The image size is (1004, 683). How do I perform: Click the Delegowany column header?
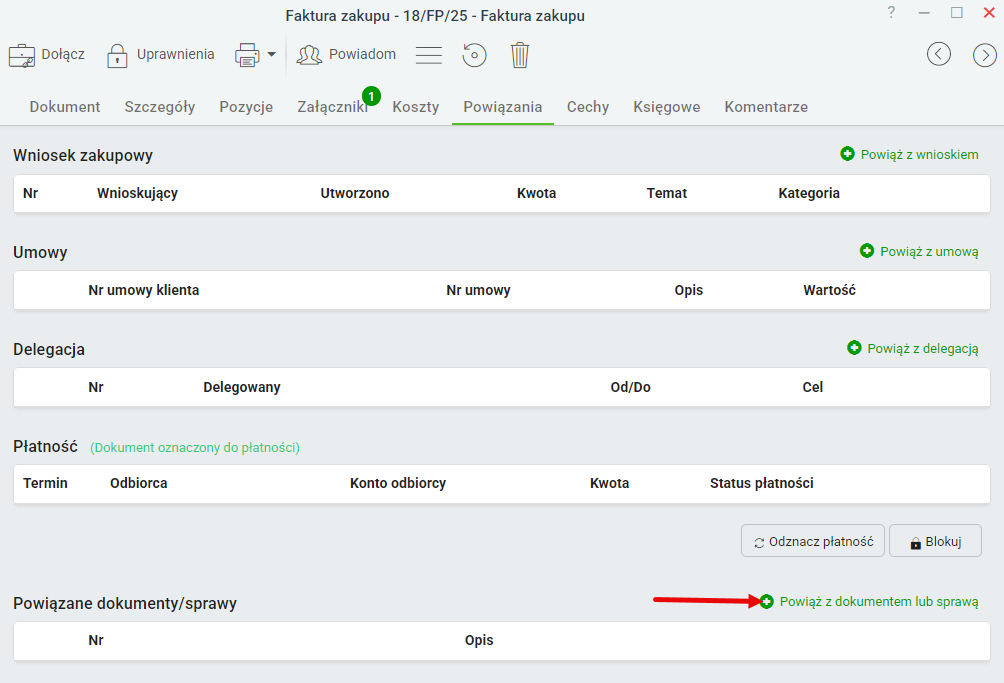click(241, 387)
